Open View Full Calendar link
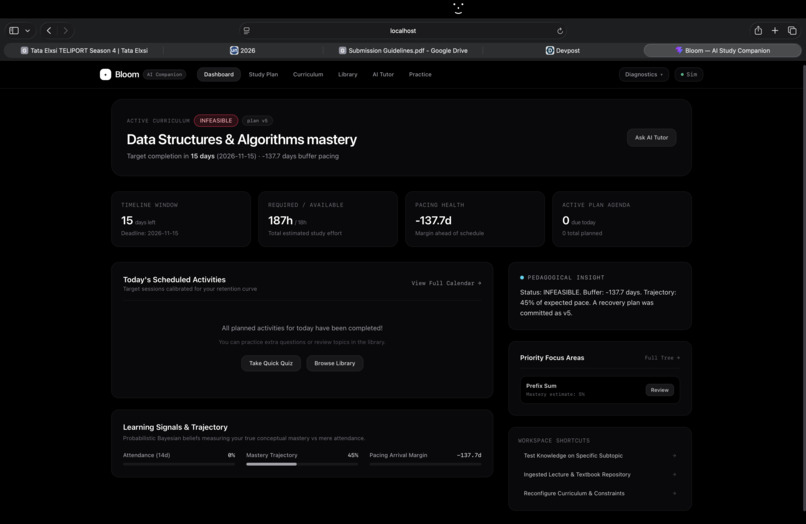 [446, 283]
